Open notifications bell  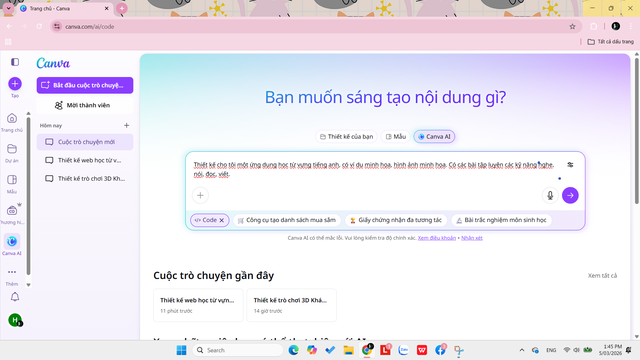pos(15,297)
